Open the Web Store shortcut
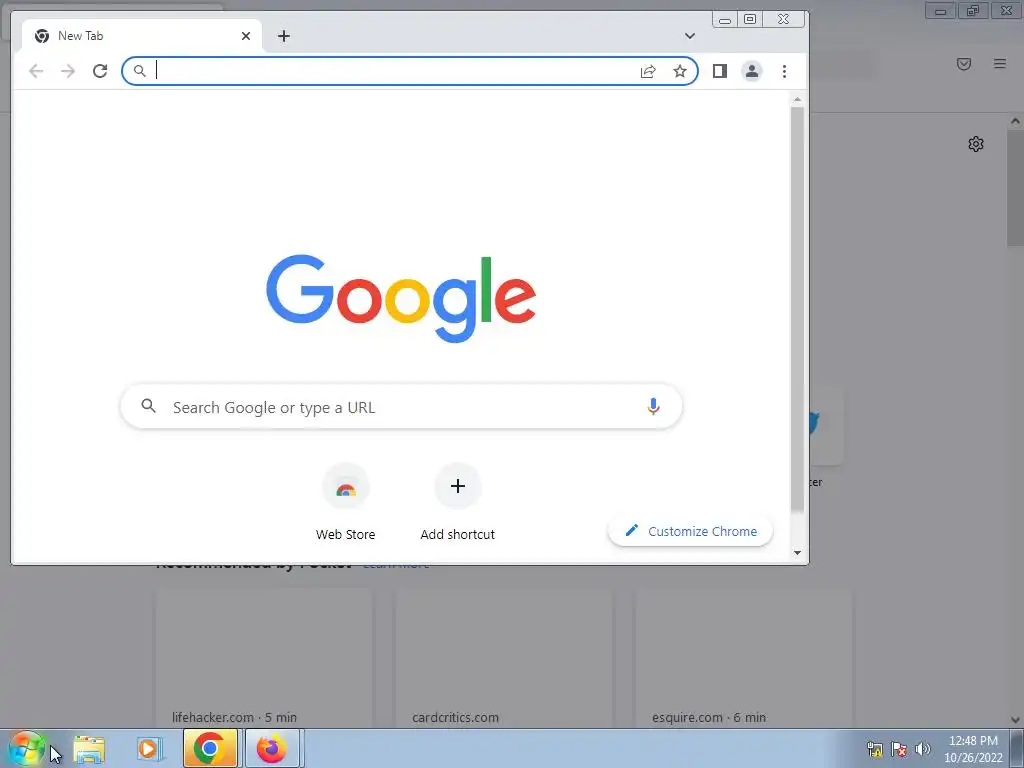 [x=345, y=503]
